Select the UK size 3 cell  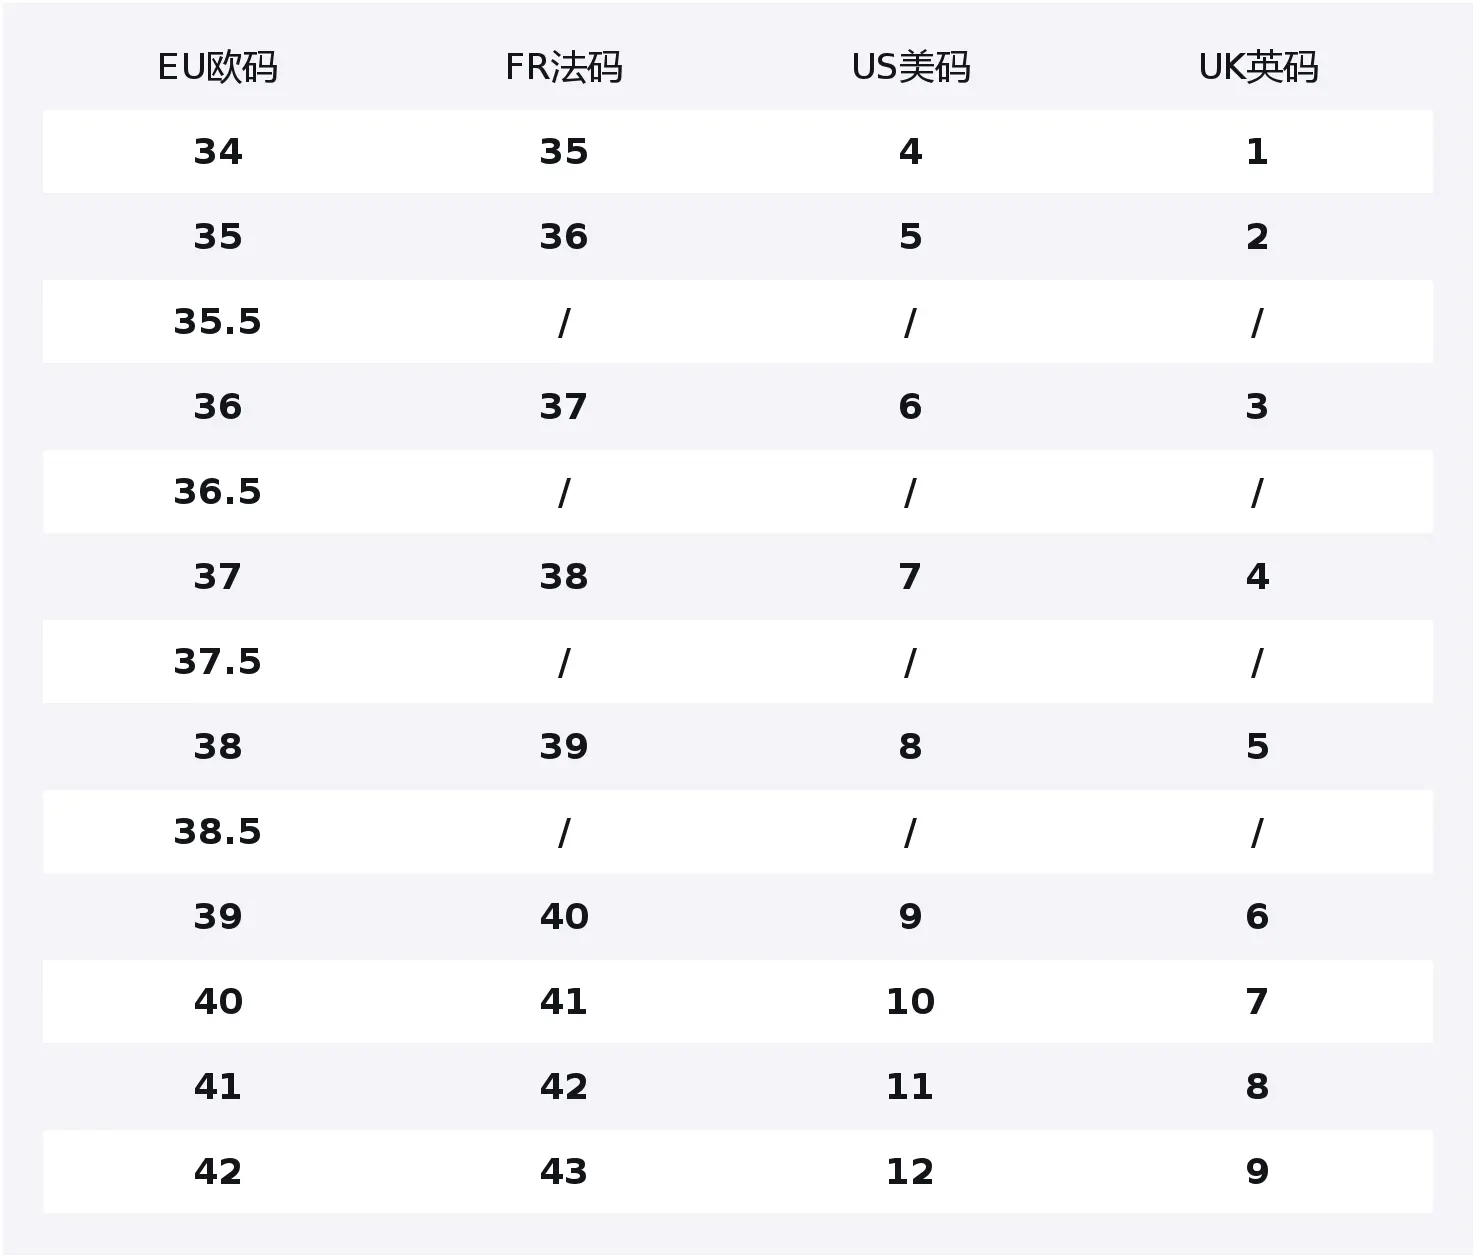click(1257, 407)
